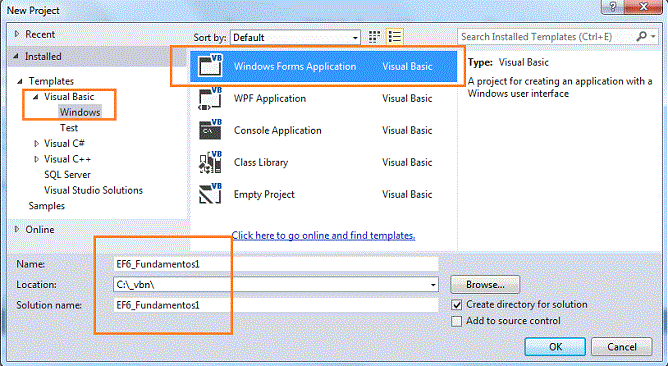668x366 pixels.
Task: Click the Empty Project template icon
Action: [210, 194]
